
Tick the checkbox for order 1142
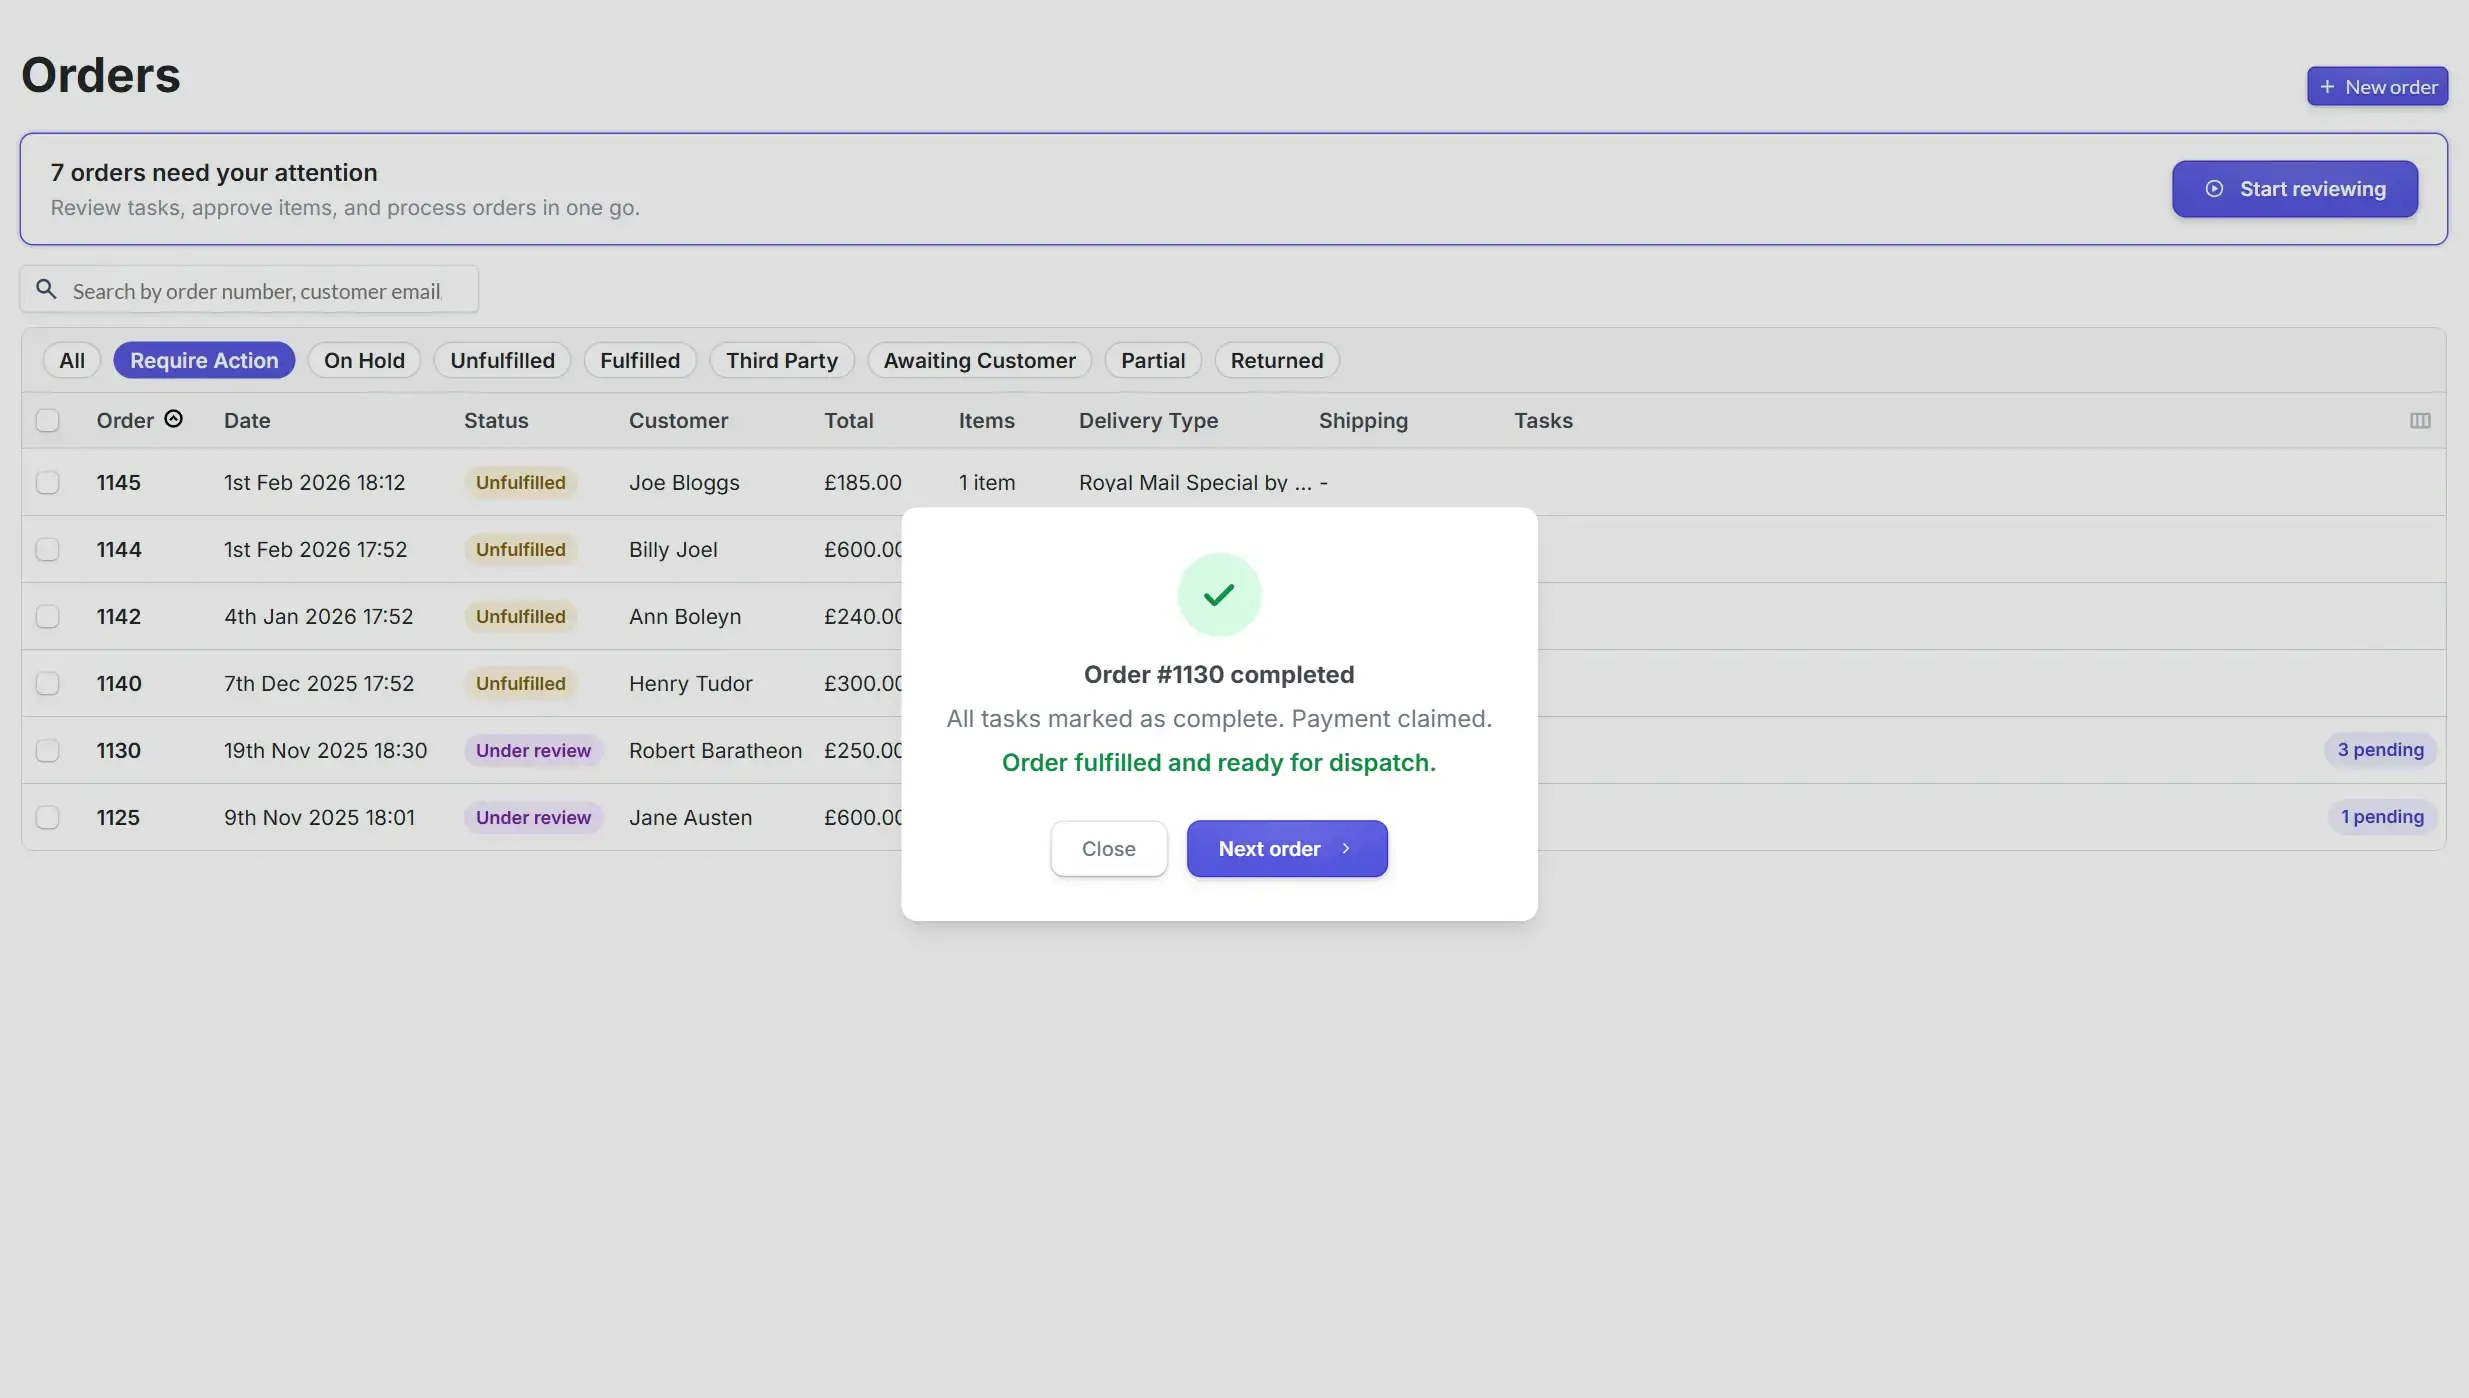[x=47, y=617]
